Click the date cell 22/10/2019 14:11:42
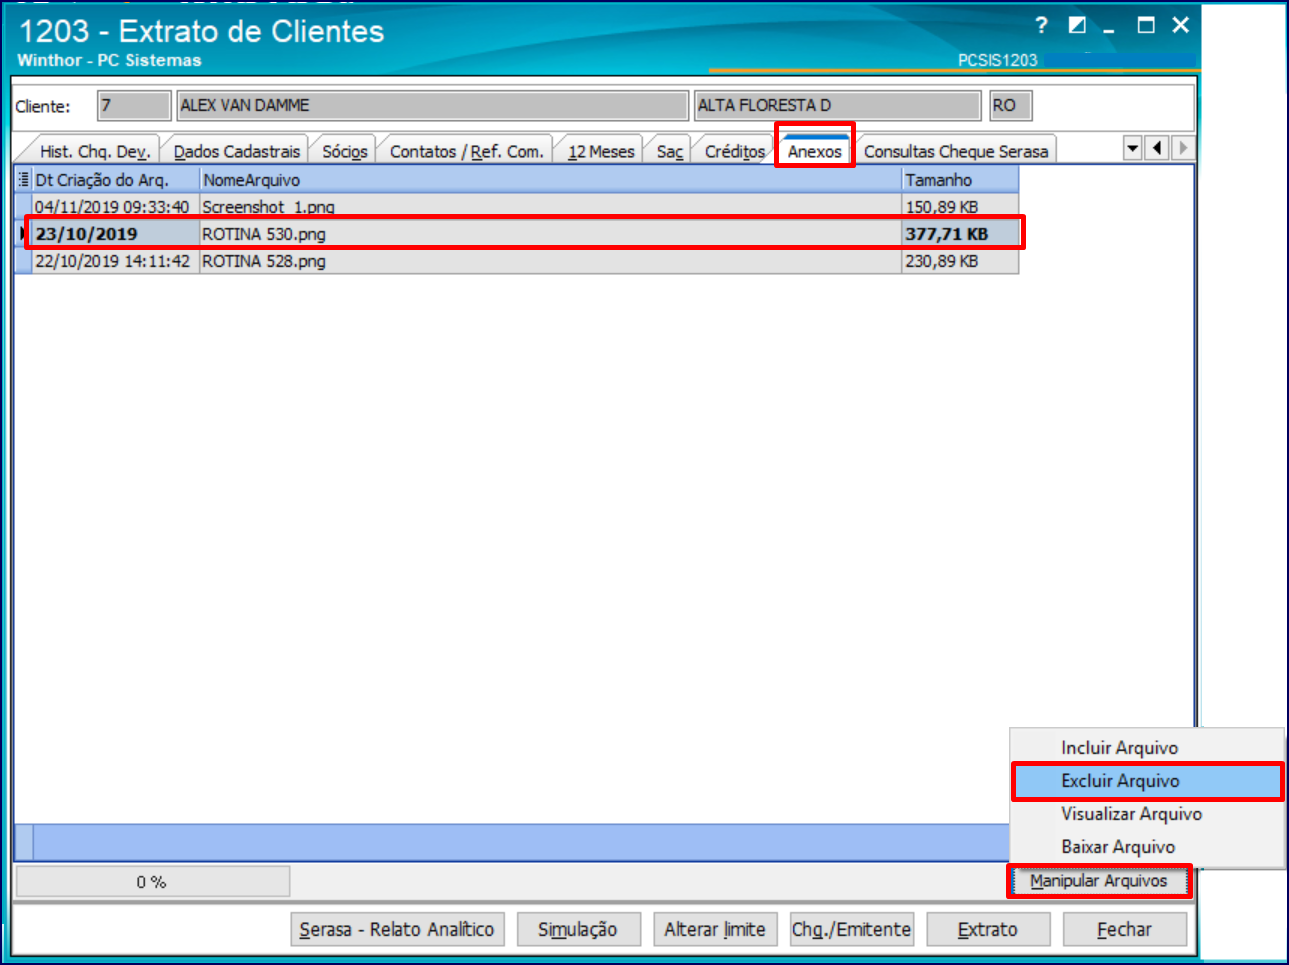1289x965 pixels. pyautogui.click(x=116, y=261)
